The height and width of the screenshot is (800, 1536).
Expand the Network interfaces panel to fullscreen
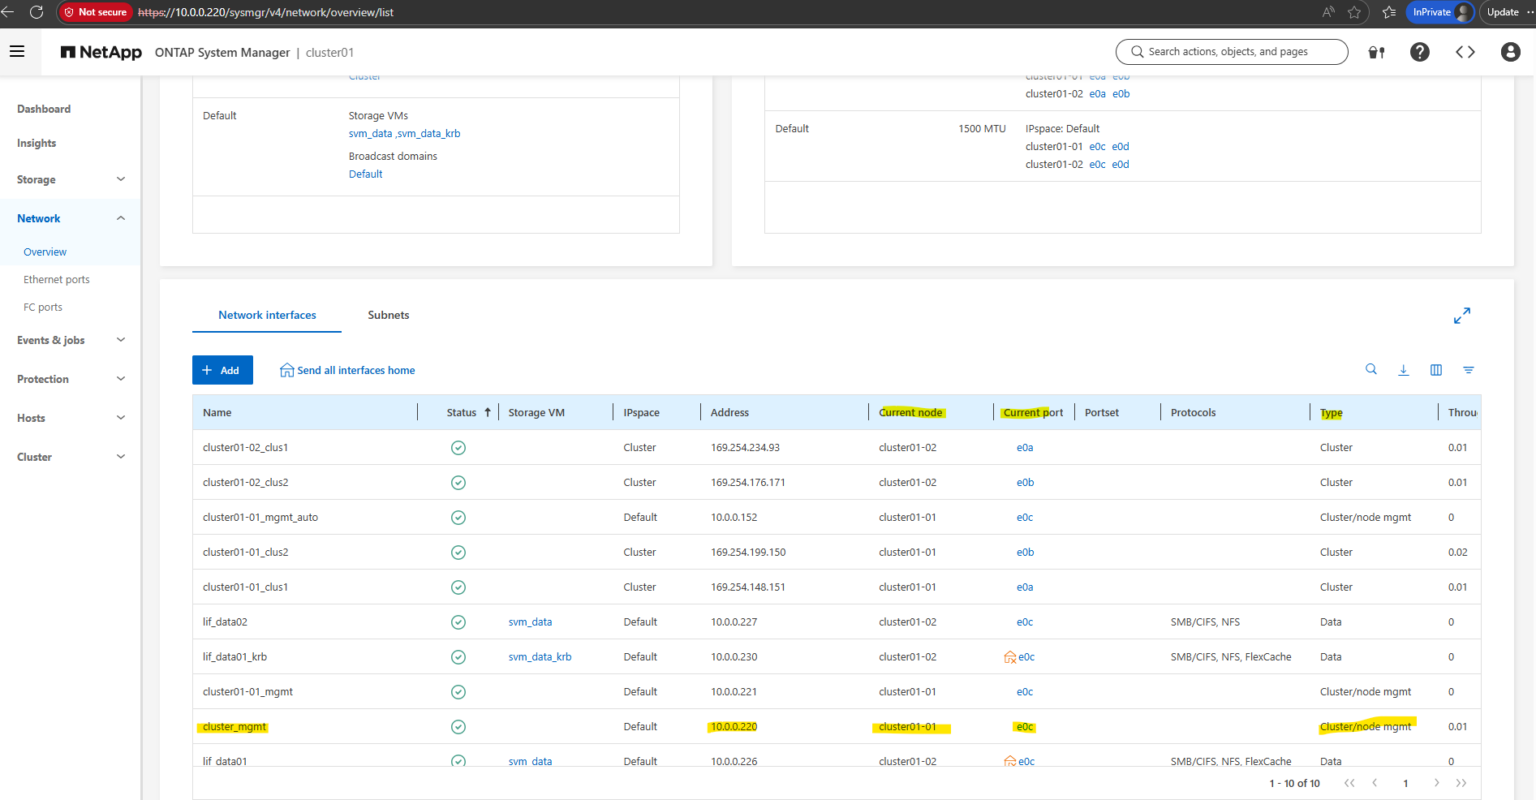coord(1462,315)
